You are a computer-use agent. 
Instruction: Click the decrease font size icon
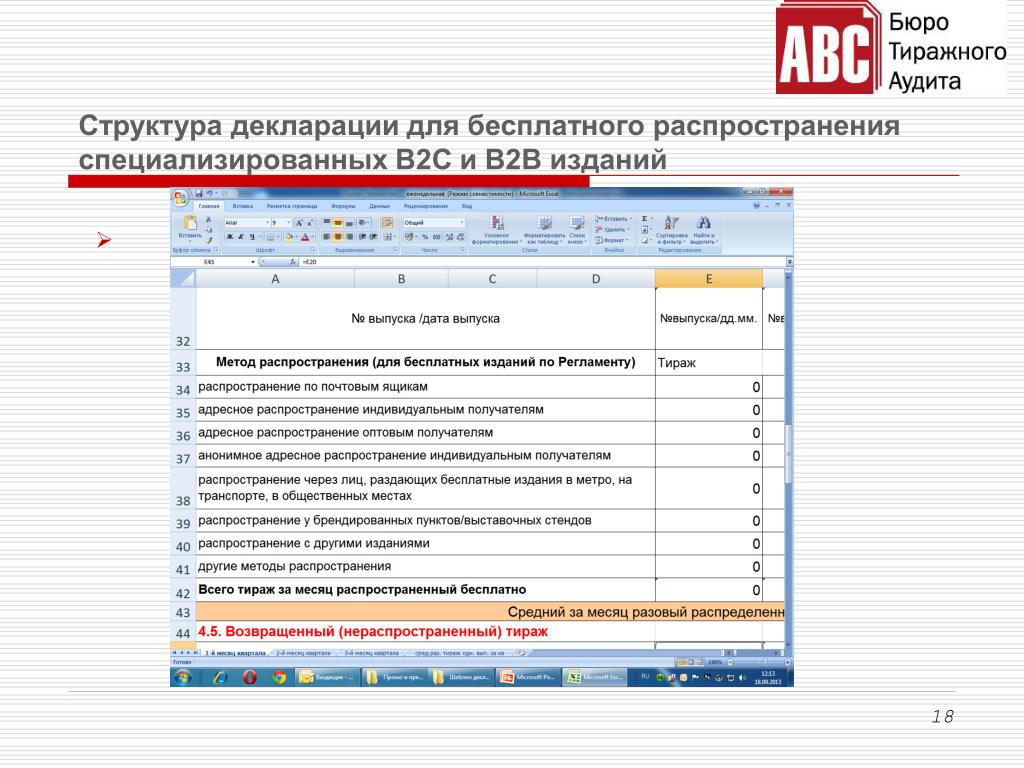310,223
